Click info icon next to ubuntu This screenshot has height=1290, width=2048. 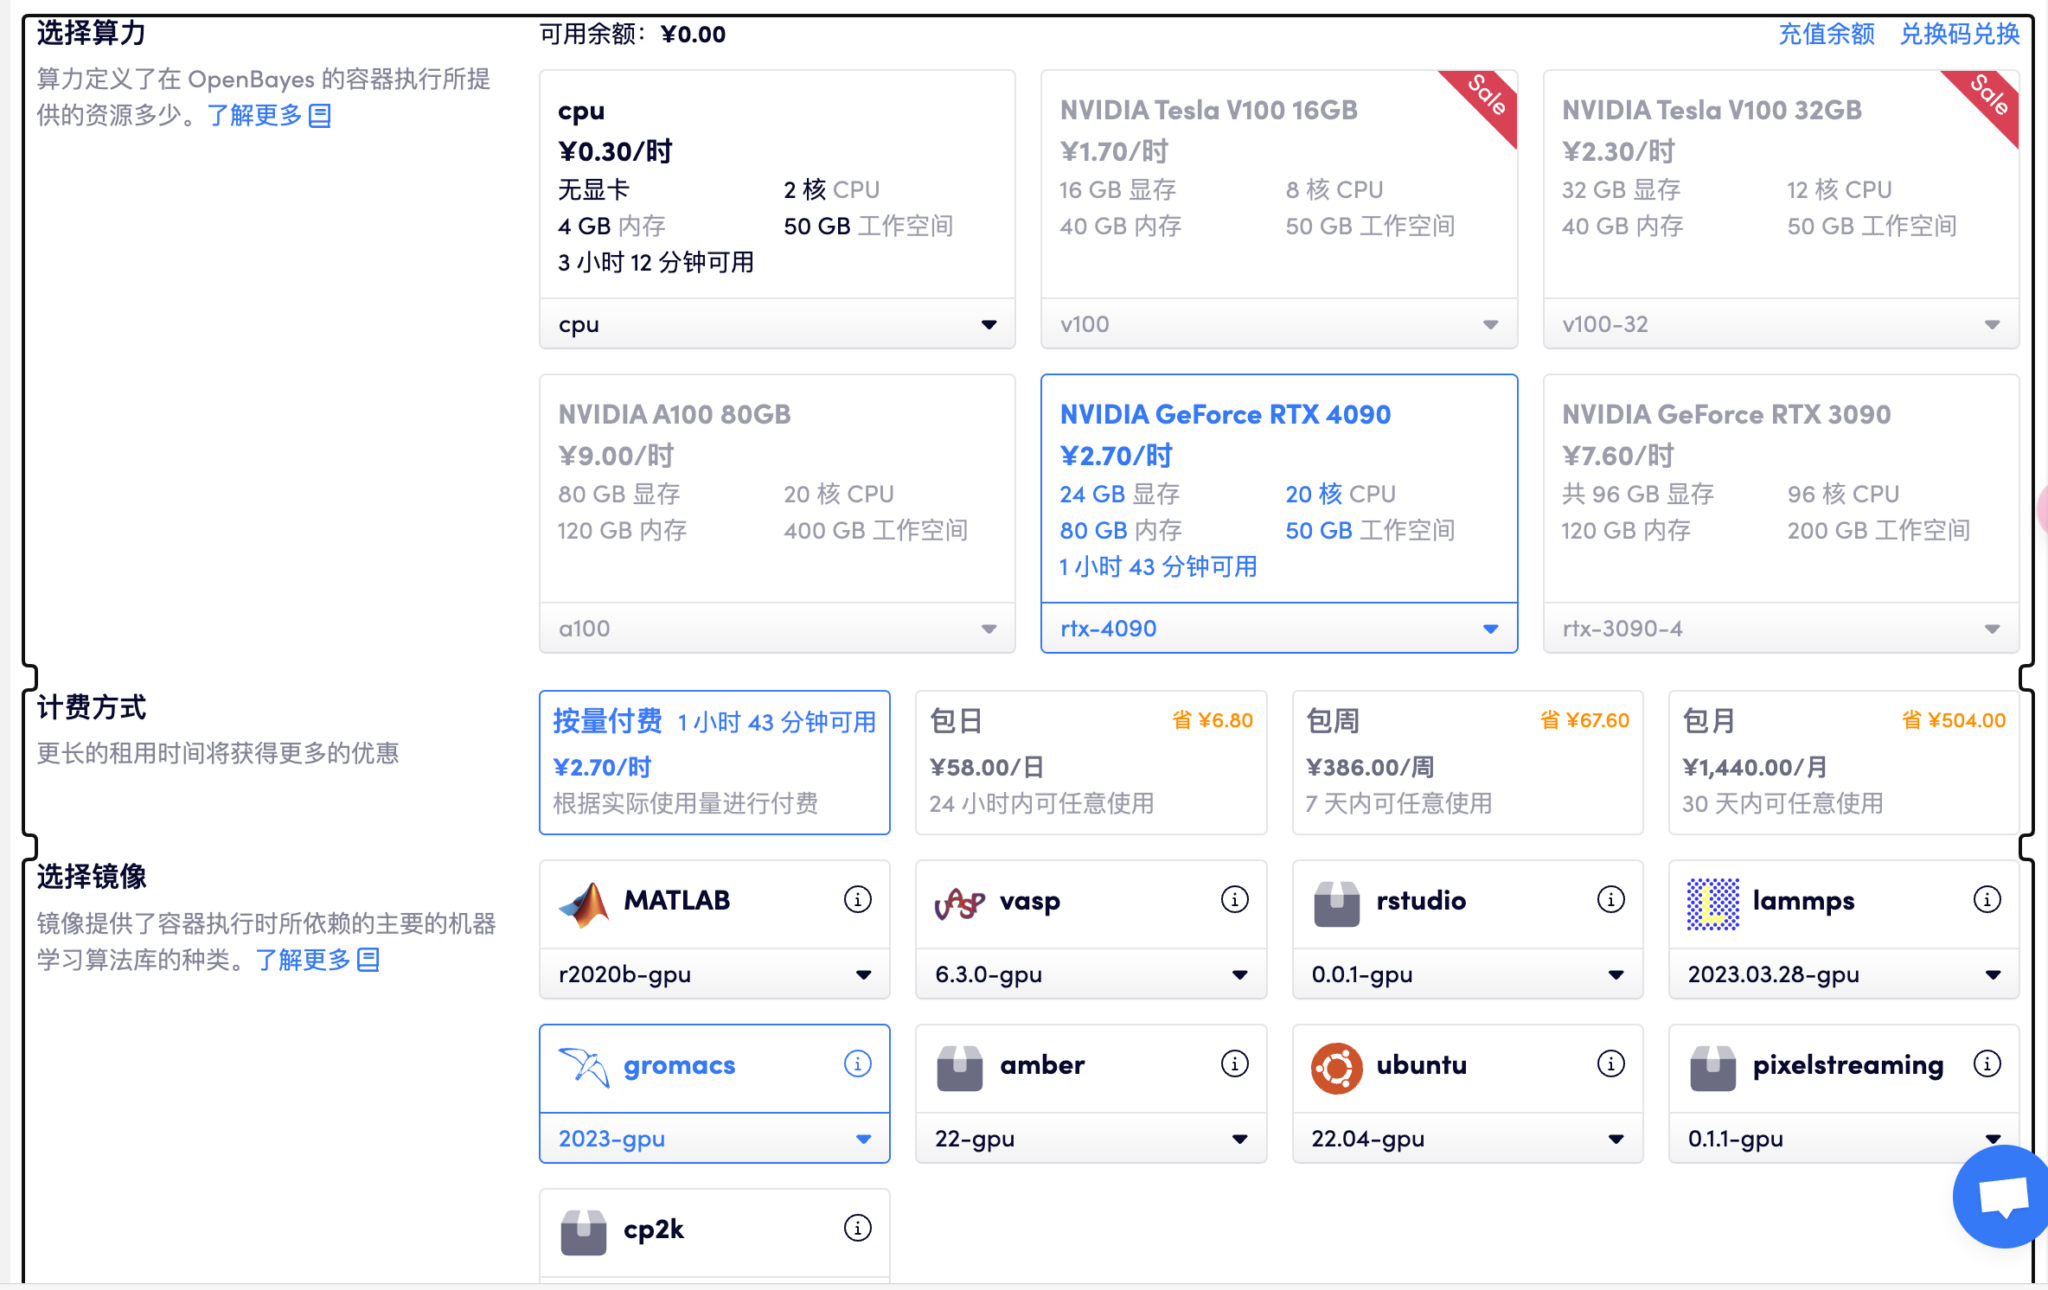tap(1610, 1063)
